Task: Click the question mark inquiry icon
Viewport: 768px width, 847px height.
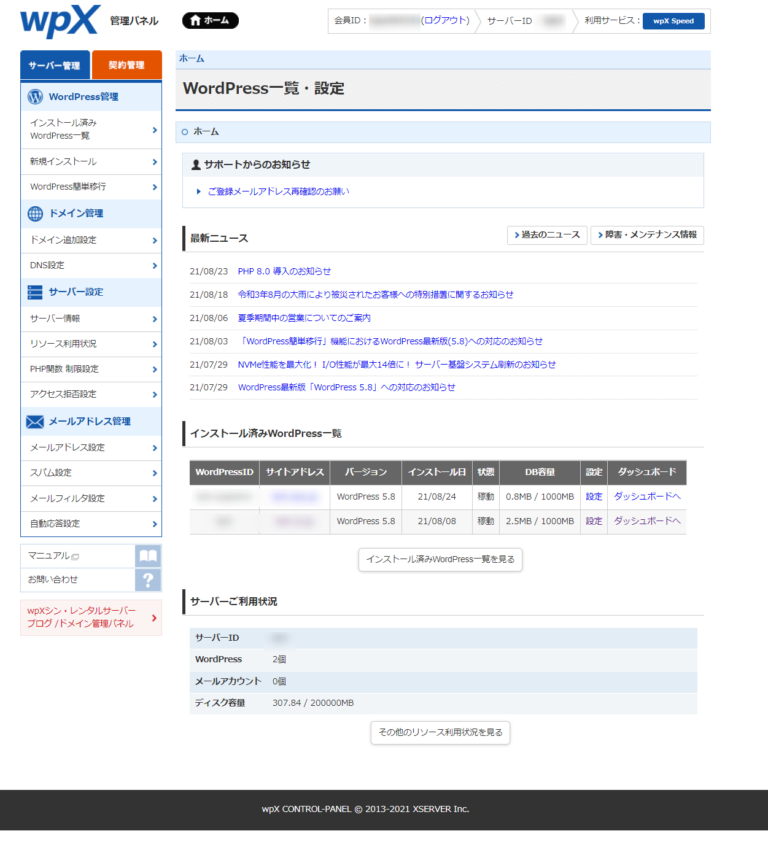Action: pyautogui.click(x=148, y=580)
